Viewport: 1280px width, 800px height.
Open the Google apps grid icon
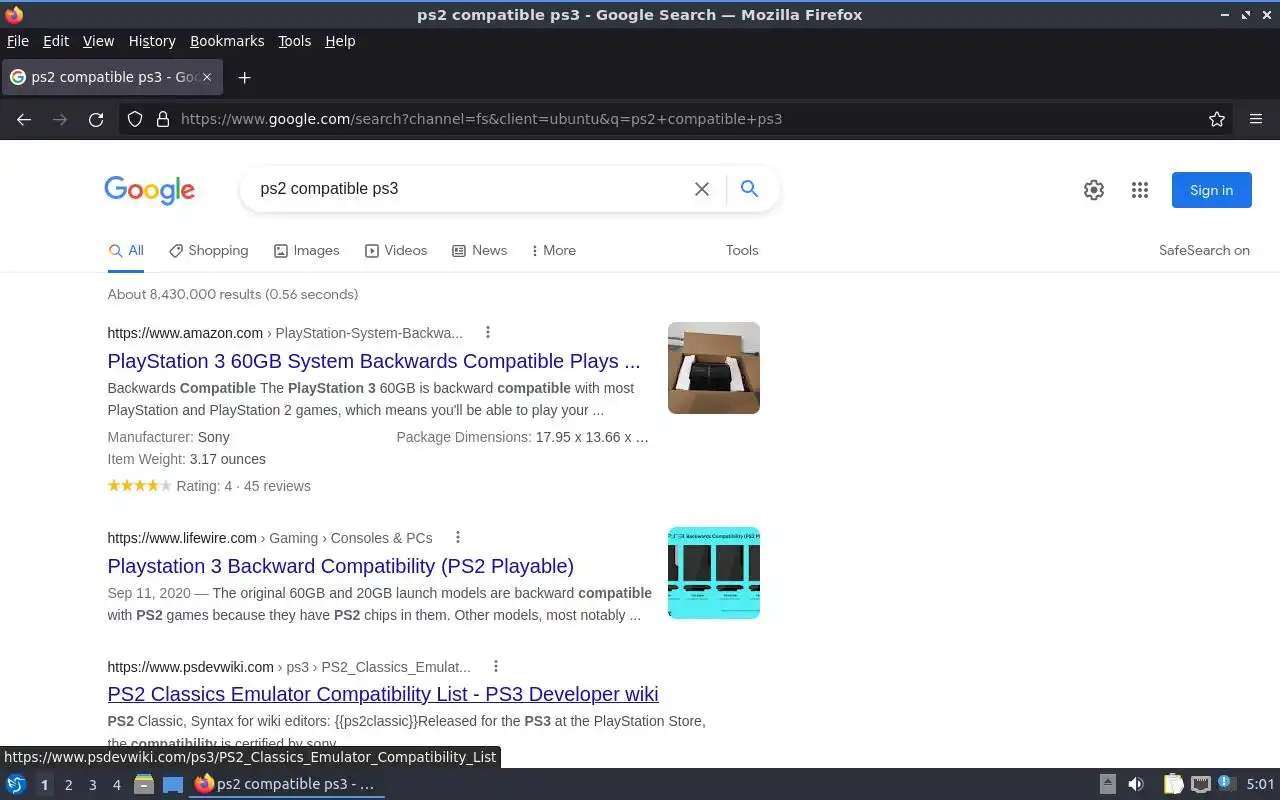(x=1140, y=190)
